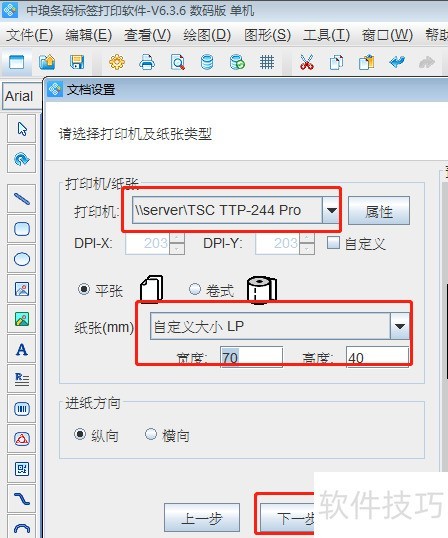Open print preview magnifier icon
This screenshot has height=538, width=448.
pos(177,62)
